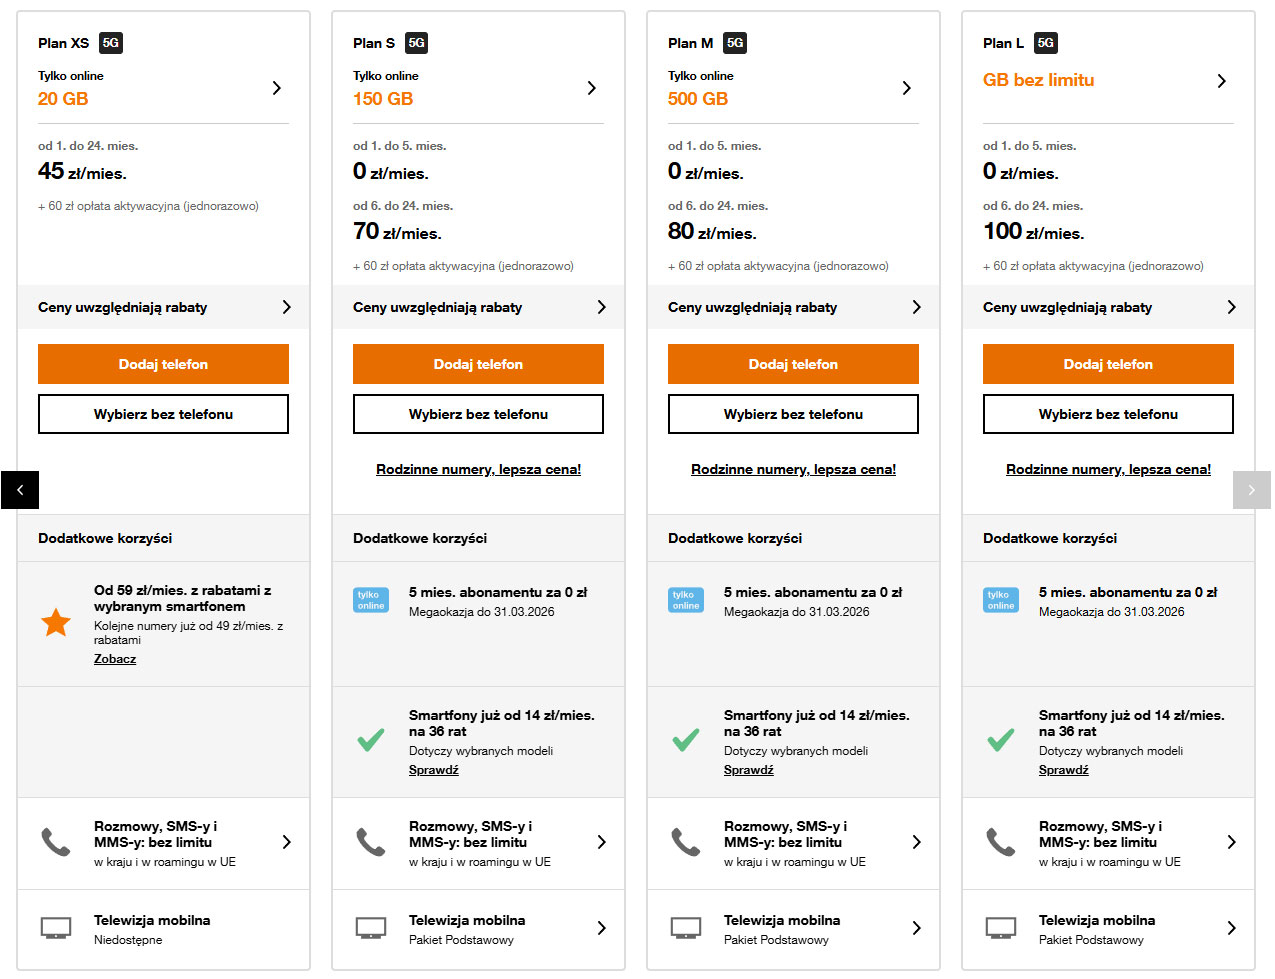Follow the 'Zobacz' link in Plan XS
This screenshot has width=1275, height=979.
(115, 659)
